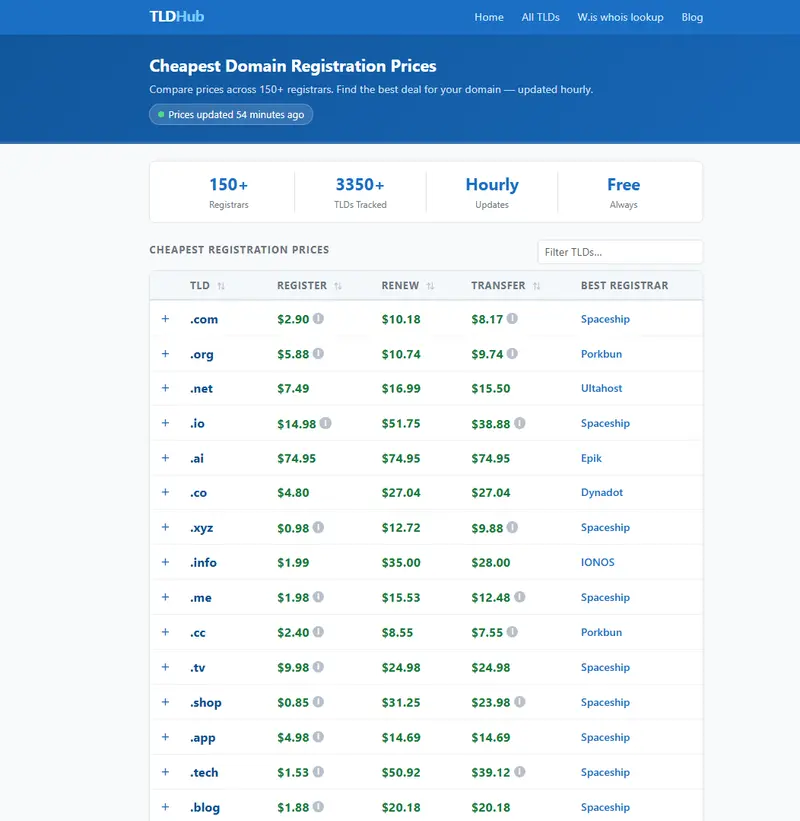Click info icon beside .xyz transfer price
The image size is (800, 821).
(x=512, y=527)
